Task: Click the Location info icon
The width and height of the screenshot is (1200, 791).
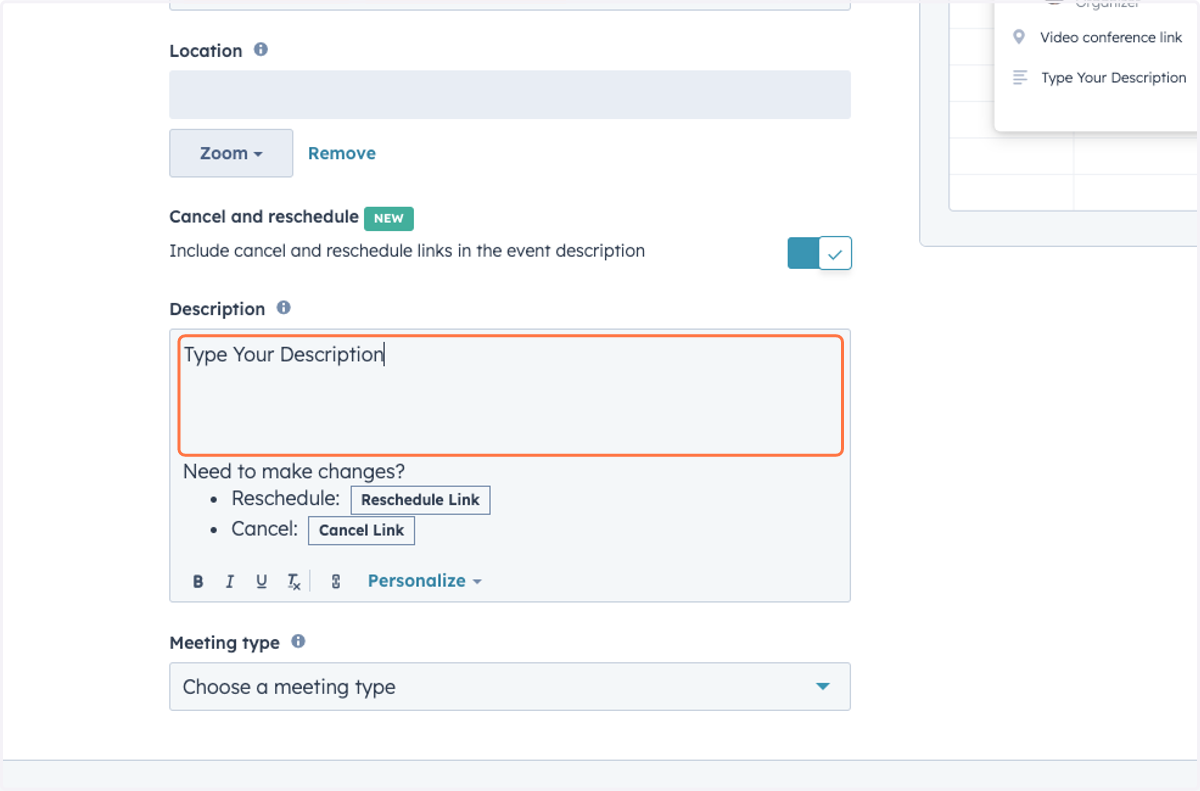Action: coord(261,49)
